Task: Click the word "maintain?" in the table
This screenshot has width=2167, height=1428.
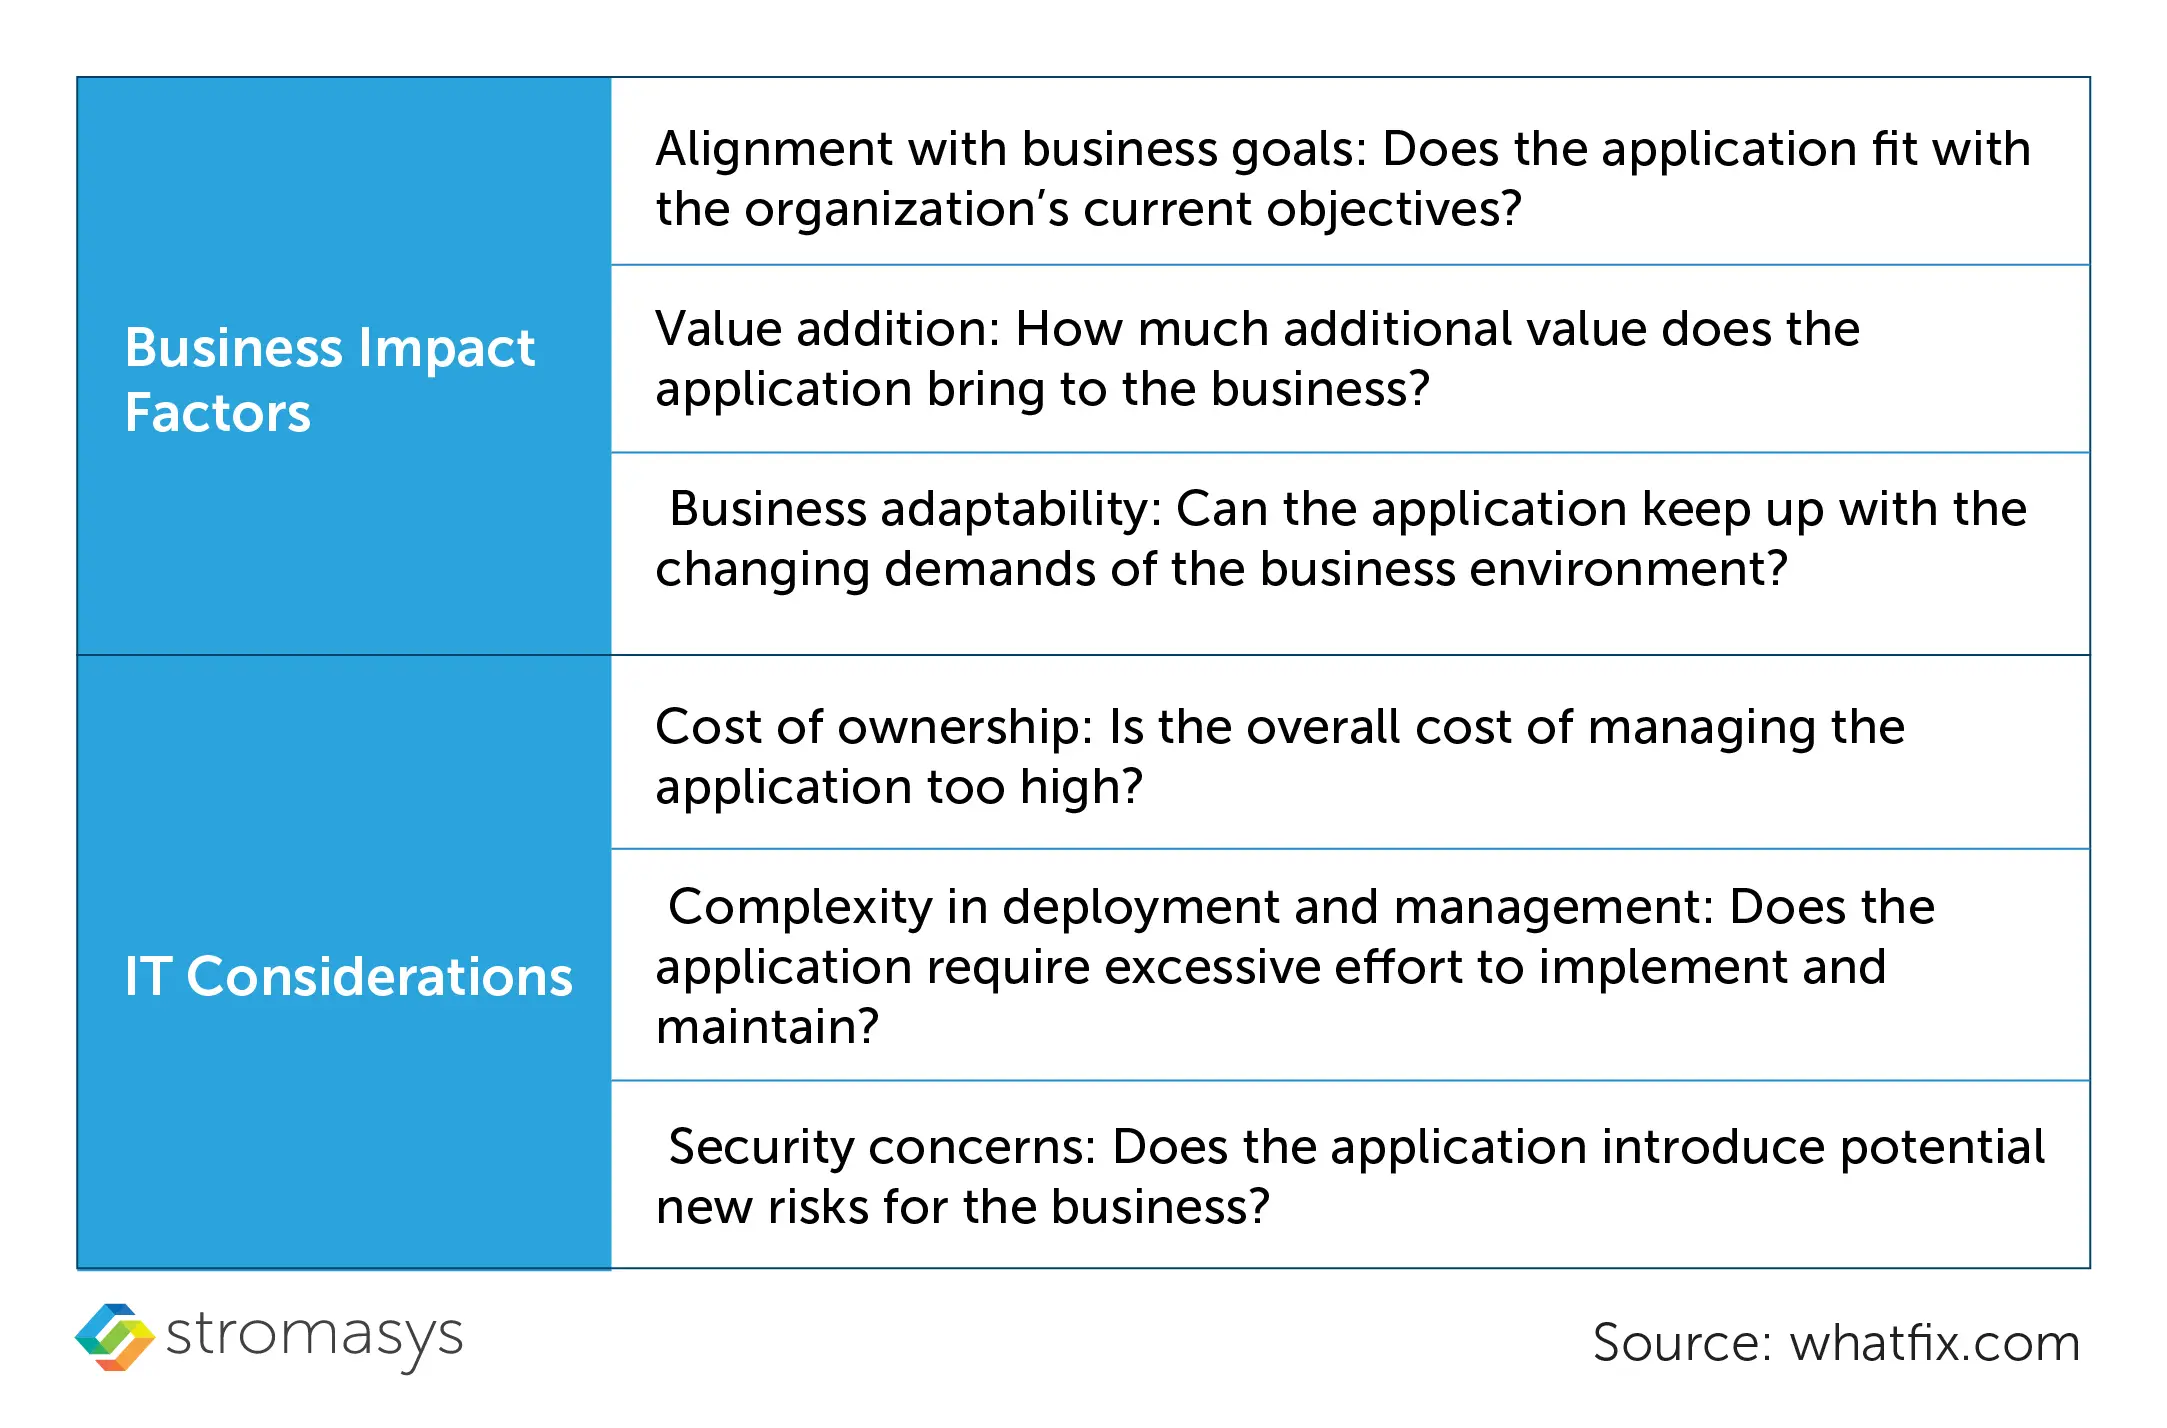Action: pyautogui.click(x=767, y=1027)
